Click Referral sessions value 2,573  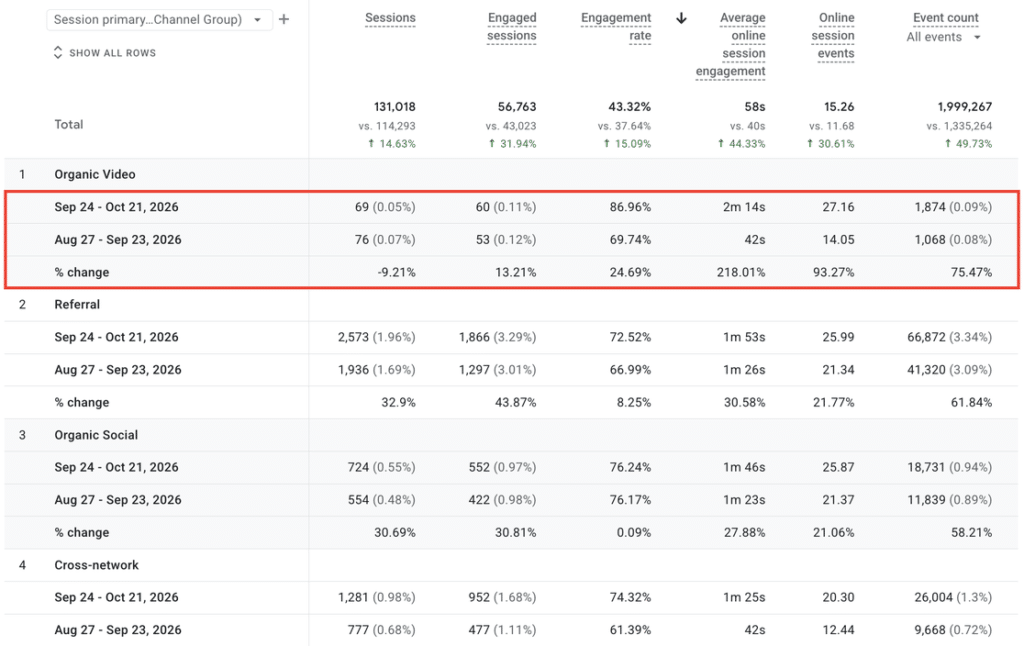353,337
